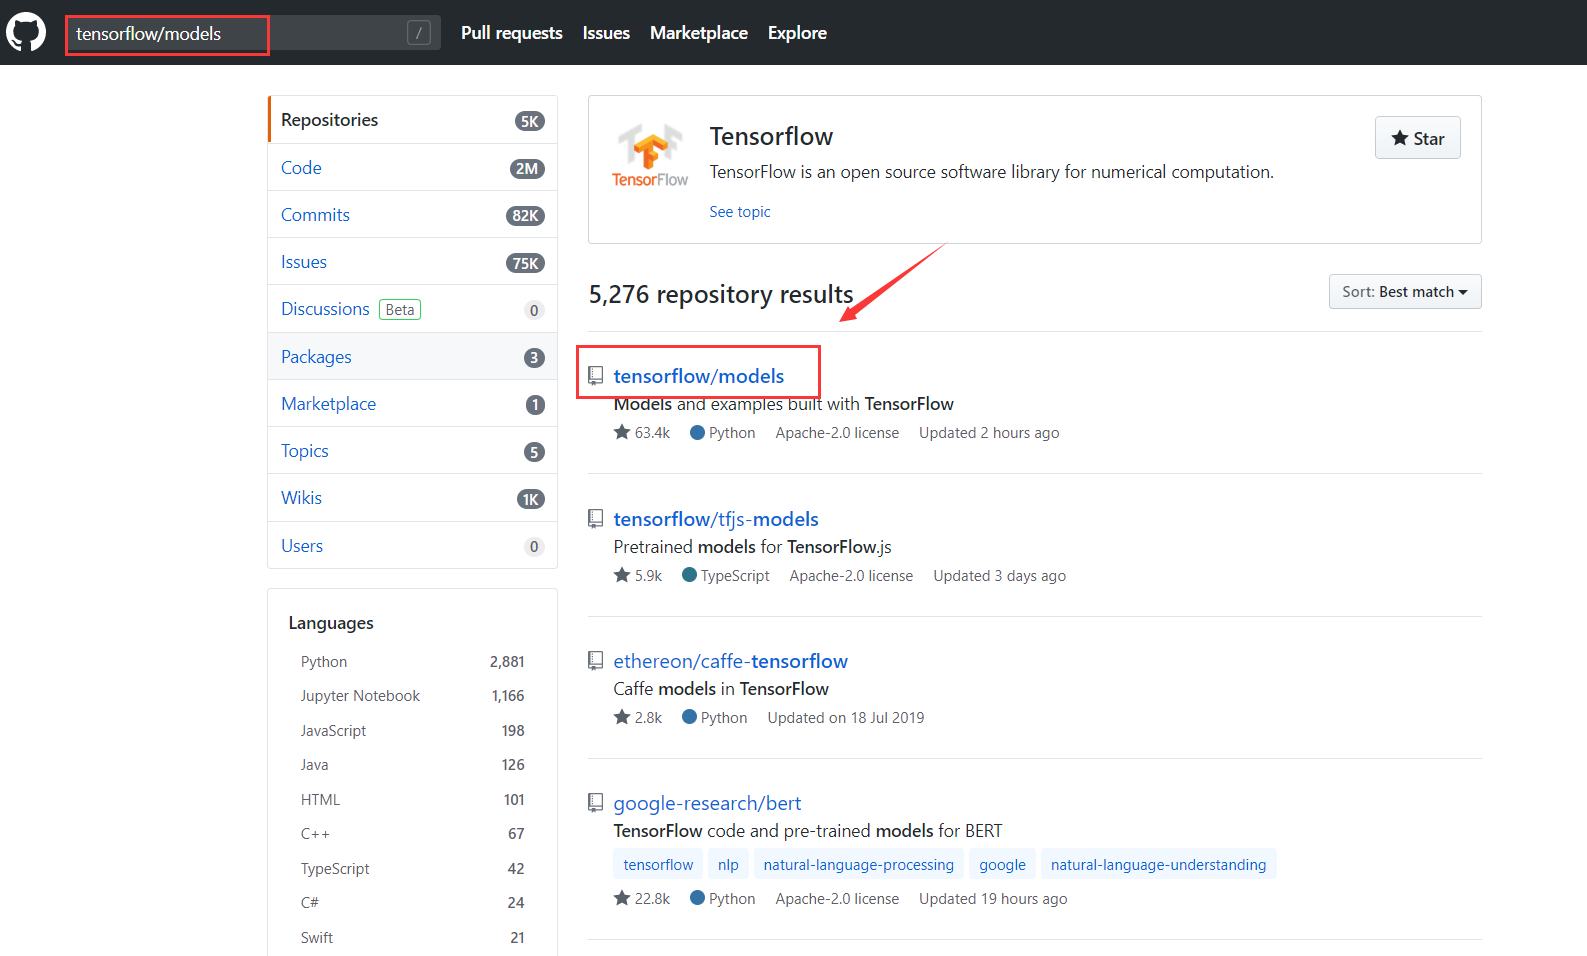Viewport: 1587px width, 956px height.
Task: Open the tensorflow/models repository link
Action: pos(699,376)
